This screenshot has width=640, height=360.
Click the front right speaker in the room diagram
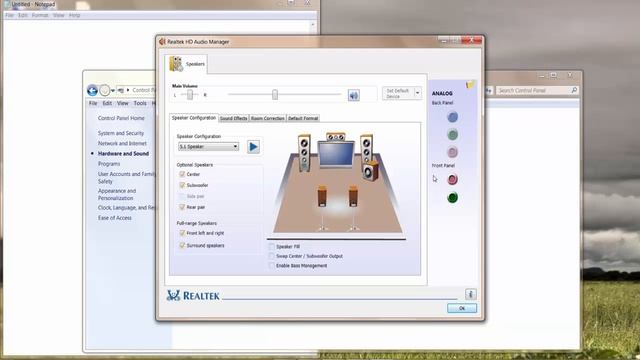[x=366, y=148]
